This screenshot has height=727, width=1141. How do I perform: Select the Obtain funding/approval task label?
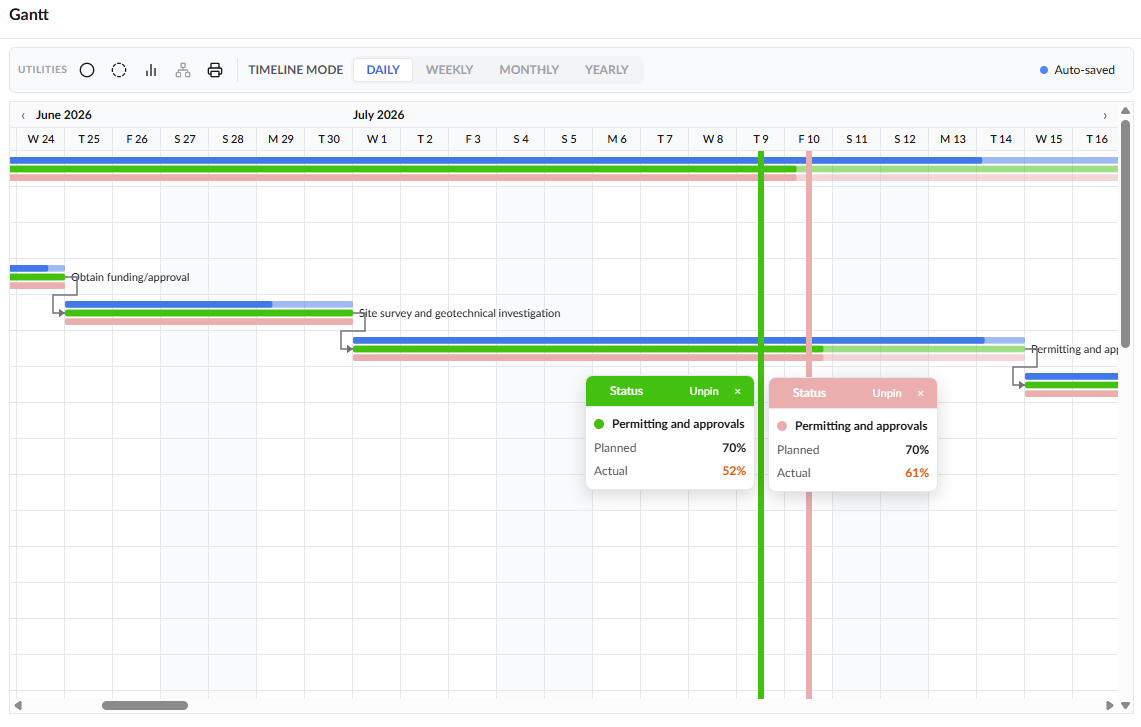point(130,277)
